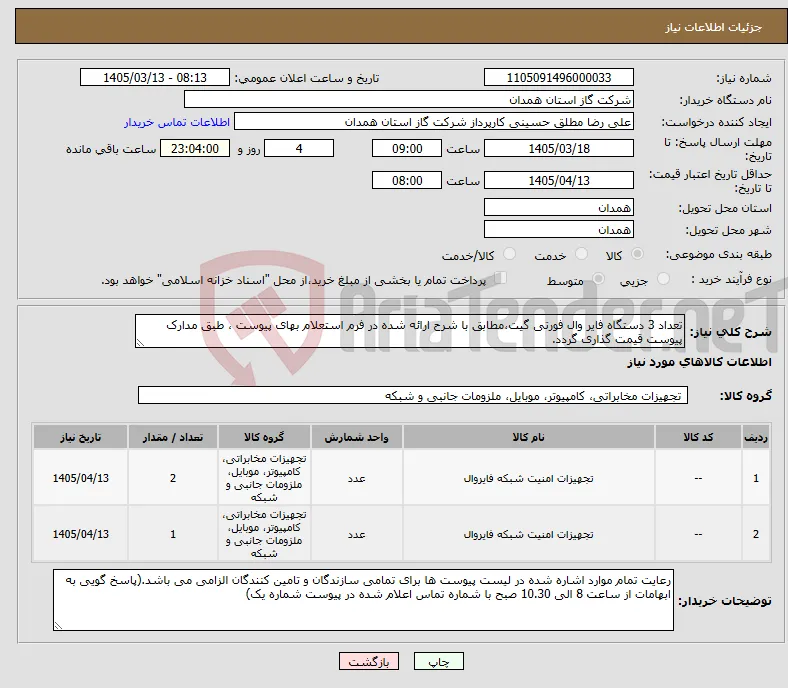788x688 pixels.
Task: Click row 1 item name تجهیزات امنیت شبکه فایروال
Action: pos(529,478)
